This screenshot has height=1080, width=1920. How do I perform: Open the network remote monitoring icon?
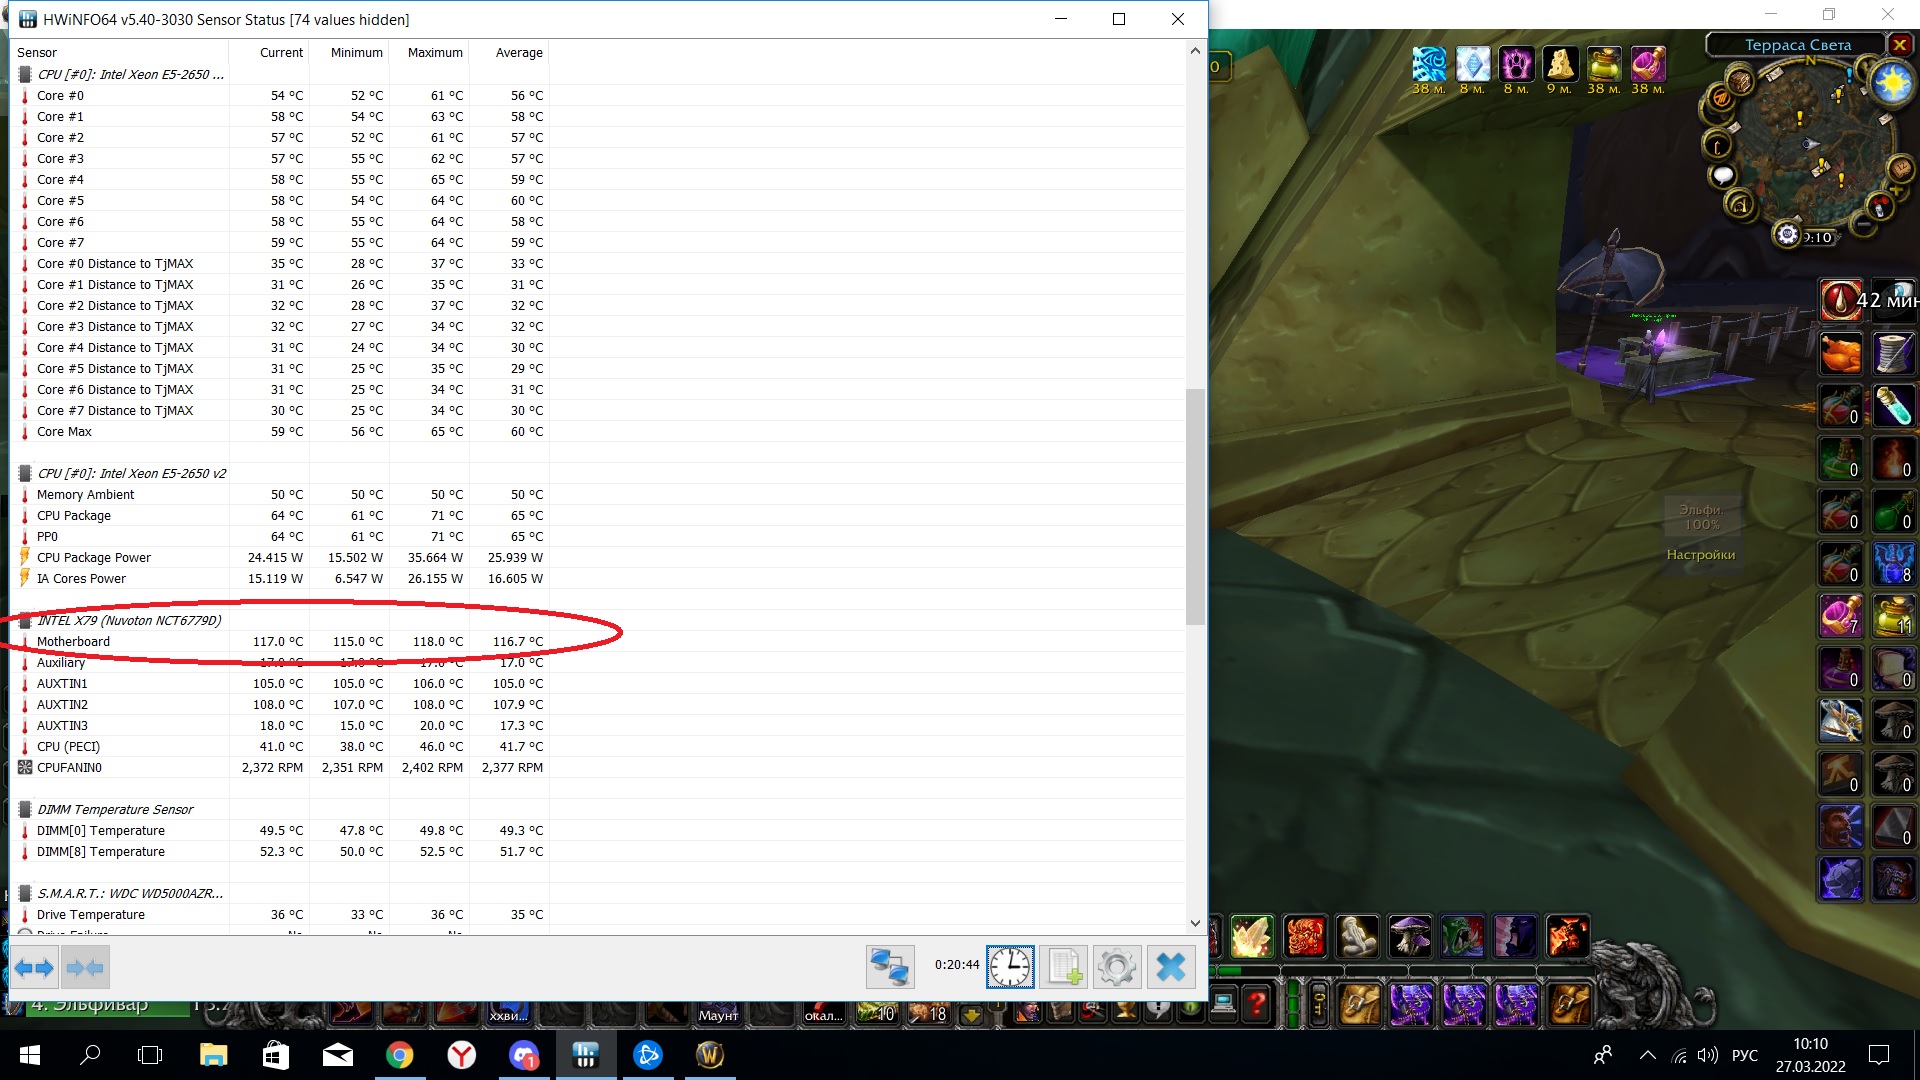pos(889,967)
